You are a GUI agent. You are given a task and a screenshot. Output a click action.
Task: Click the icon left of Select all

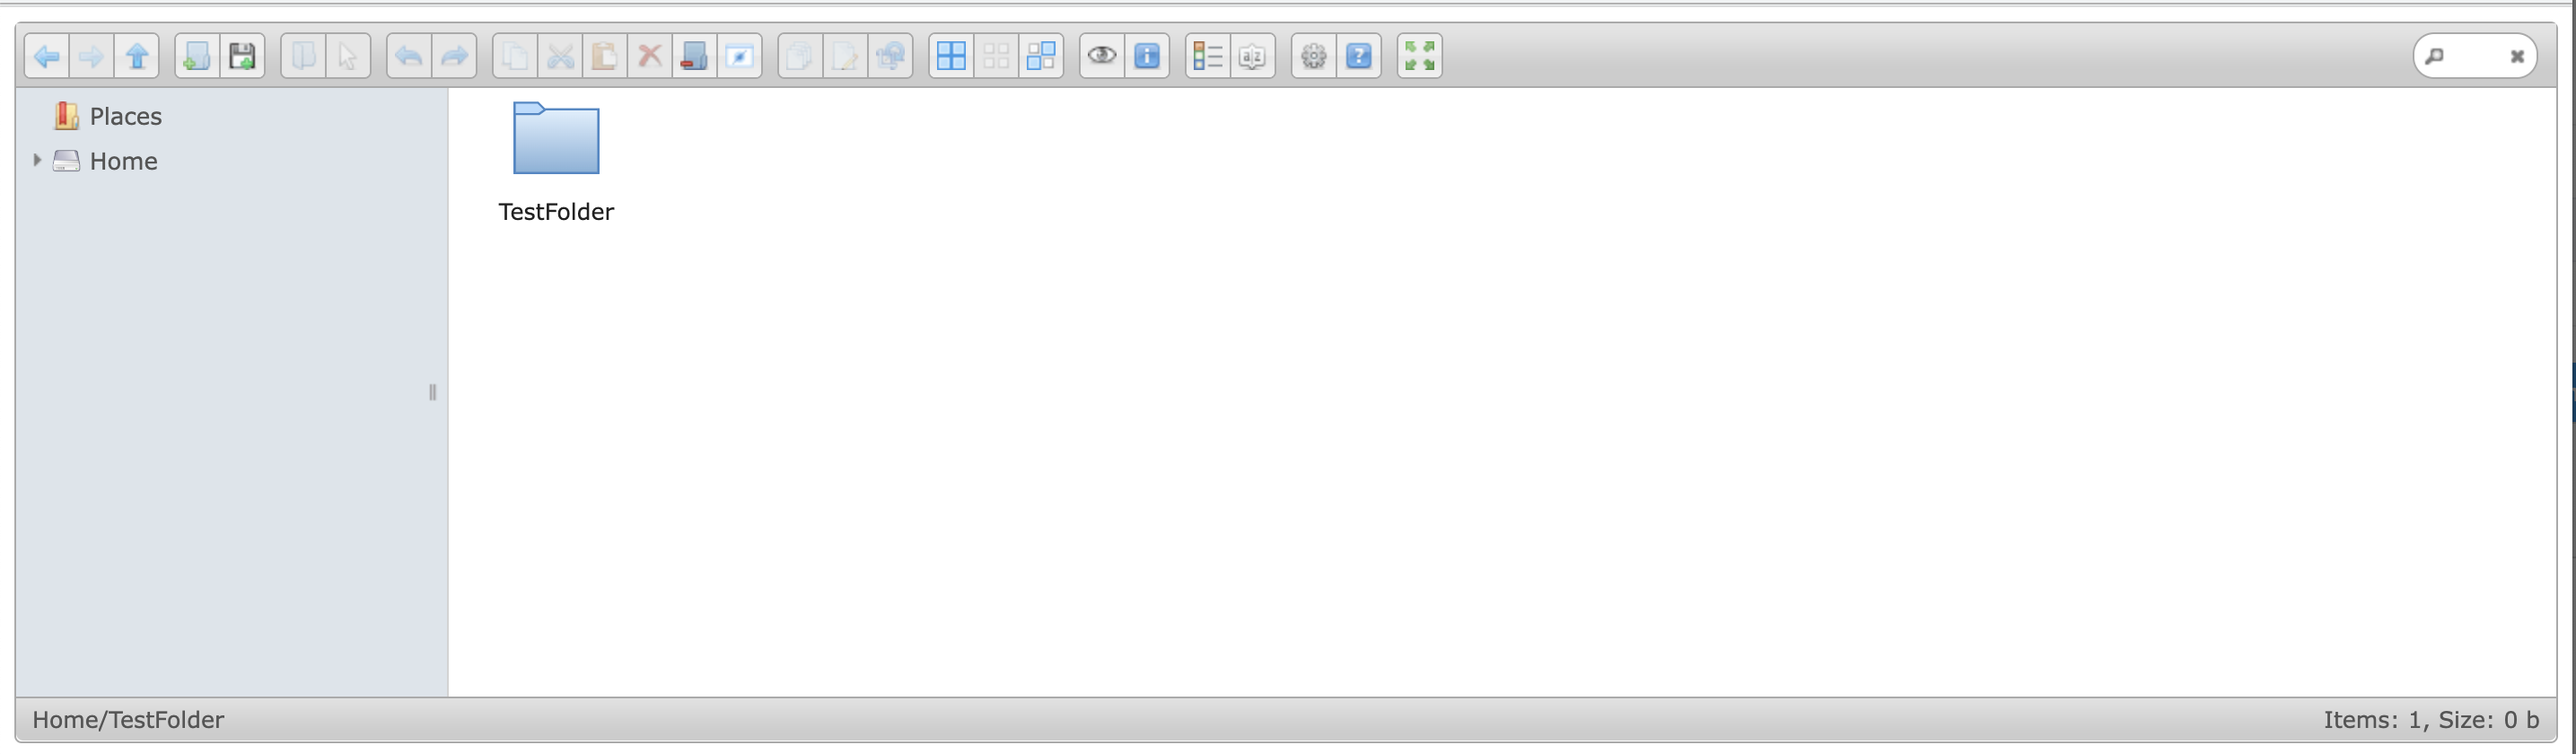[x=890, y=56]
